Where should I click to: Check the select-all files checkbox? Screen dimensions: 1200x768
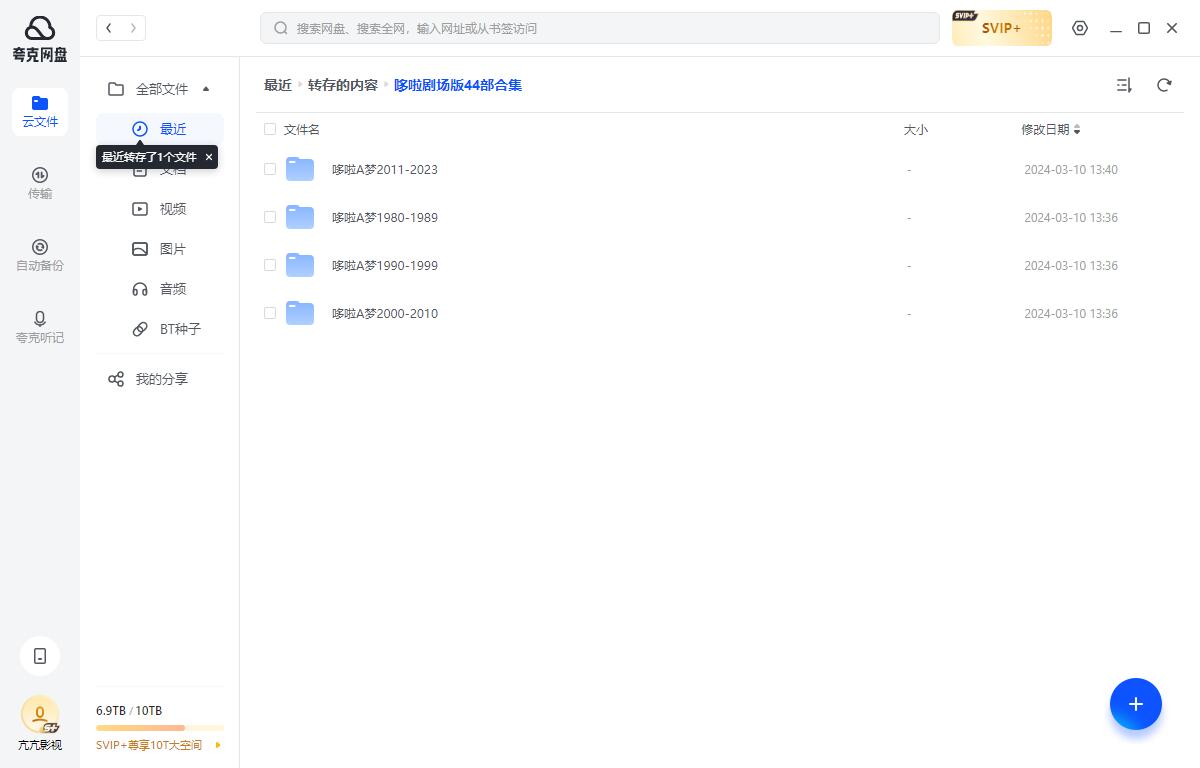270,129
